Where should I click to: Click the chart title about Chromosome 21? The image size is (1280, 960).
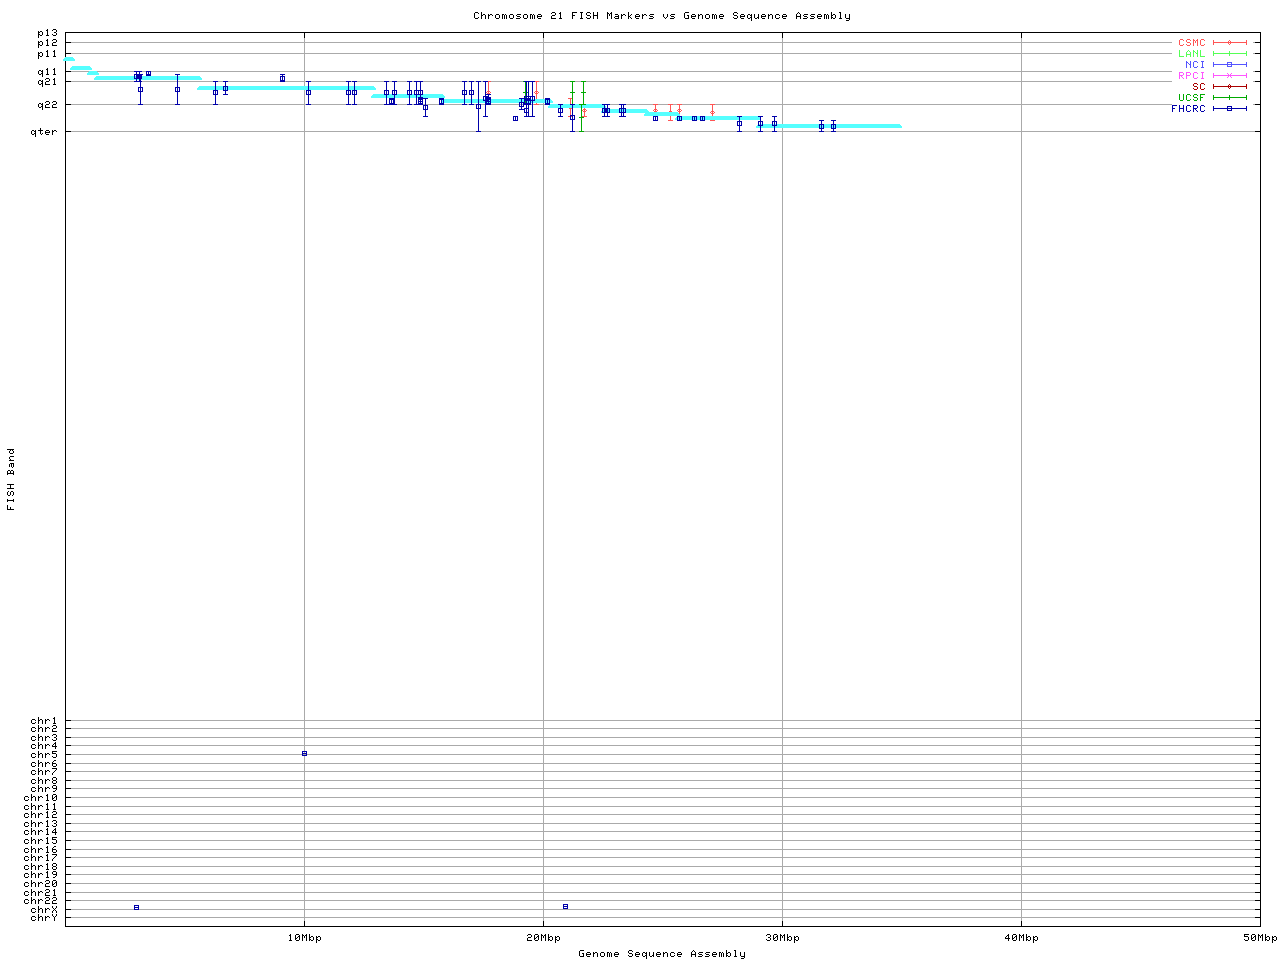click(662, 16)
